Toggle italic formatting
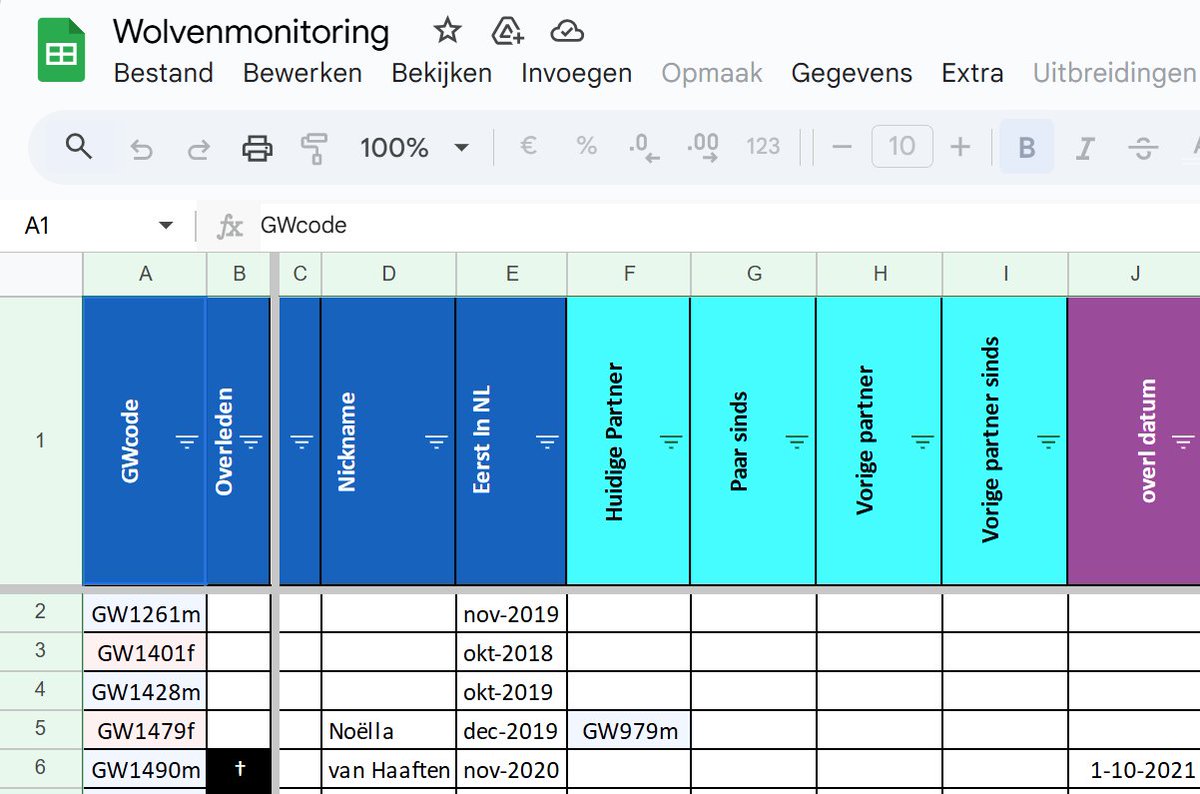The height and width of the screenshot is (794, 1200). coord(1084,149)
